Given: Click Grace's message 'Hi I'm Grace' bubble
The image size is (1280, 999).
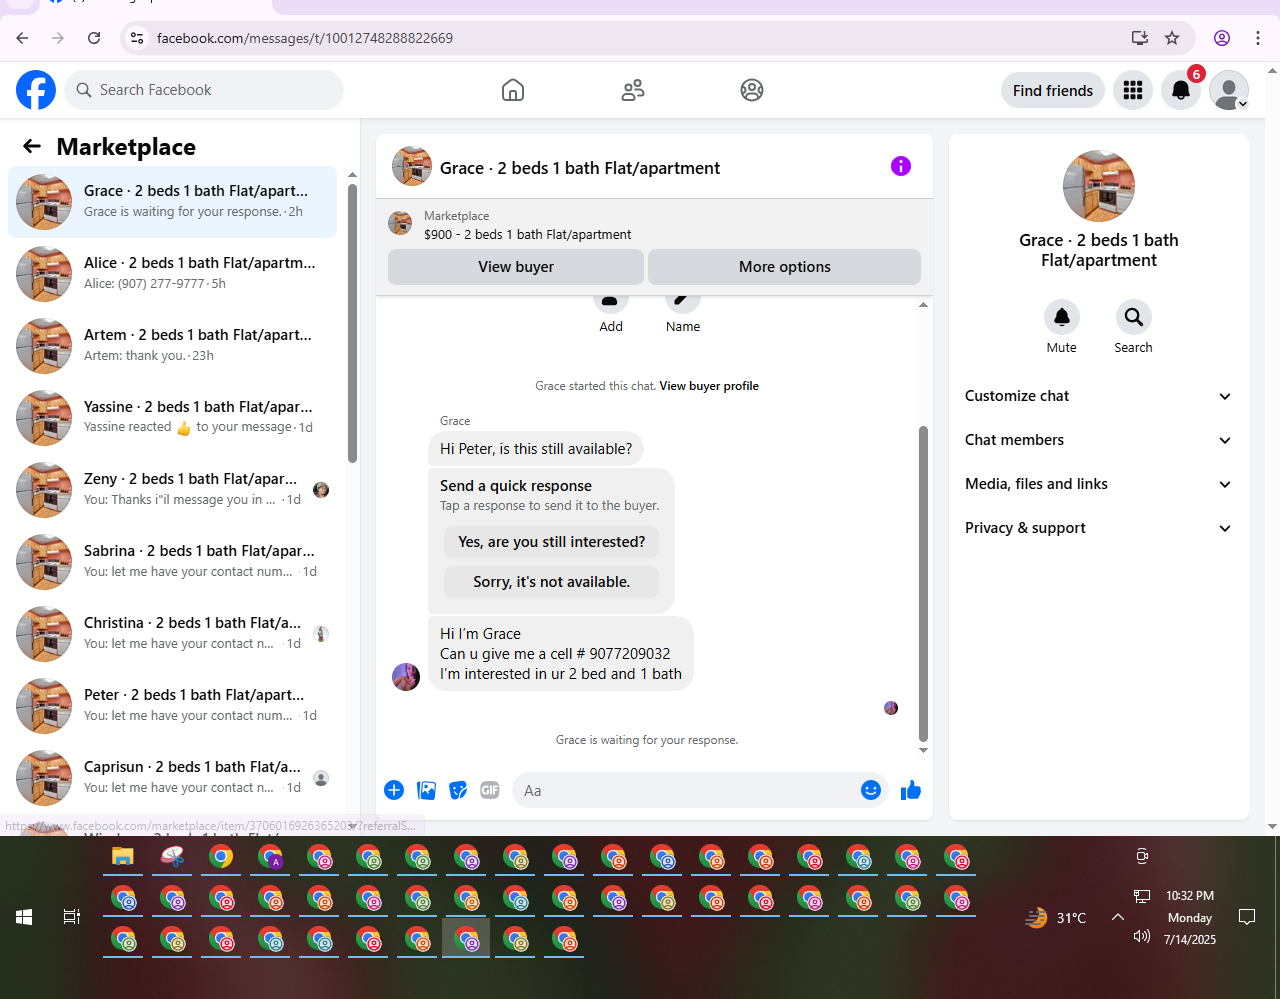Looking at the screenshot, I should pos(561,654).
